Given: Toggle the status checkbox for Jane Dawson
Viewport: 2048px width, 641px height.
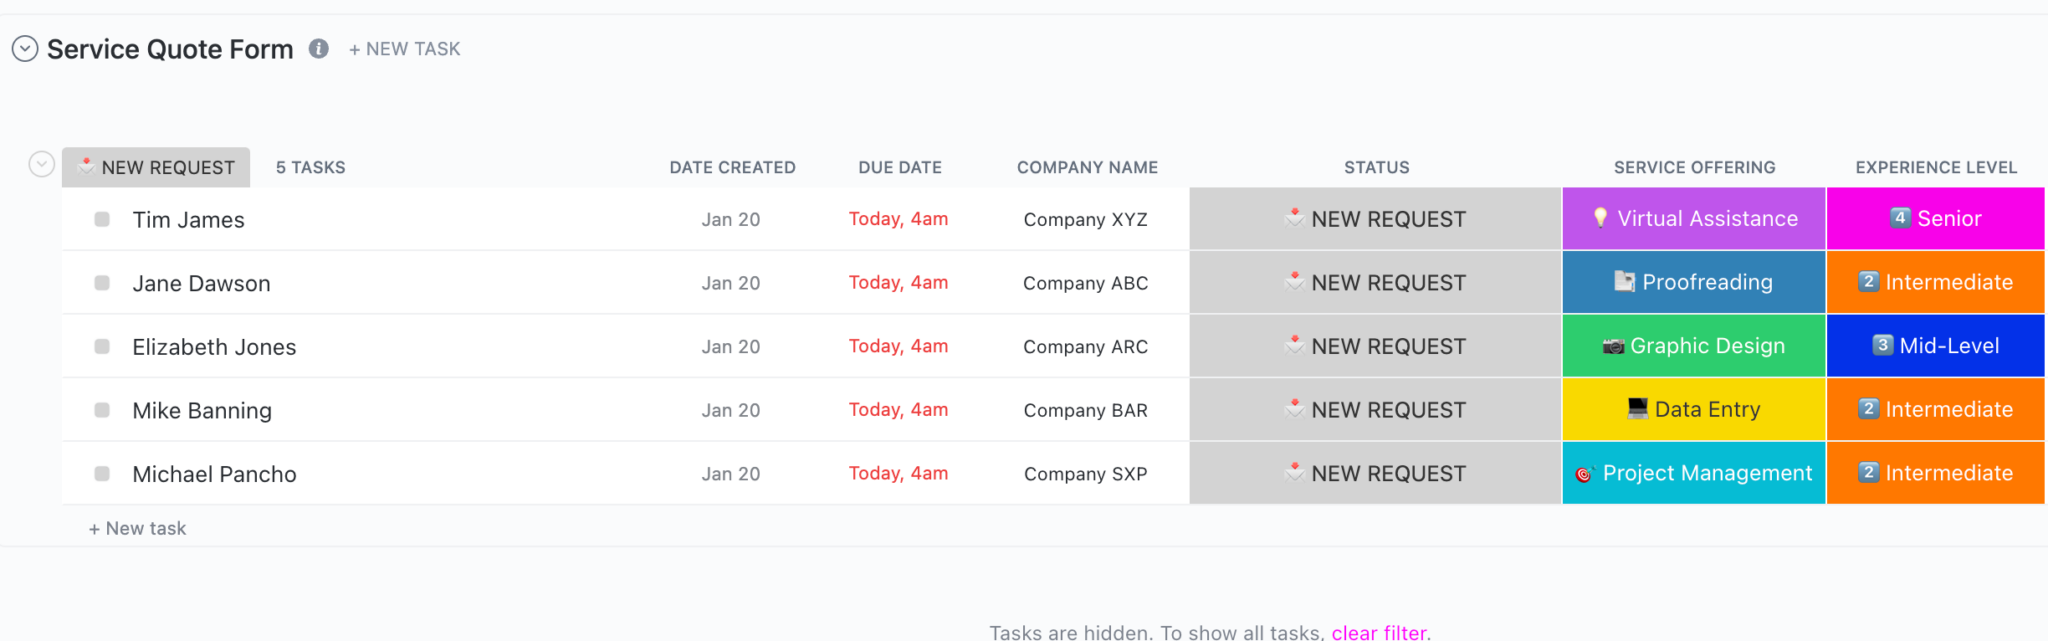Looking at the screenshot, I should point(102,283).
